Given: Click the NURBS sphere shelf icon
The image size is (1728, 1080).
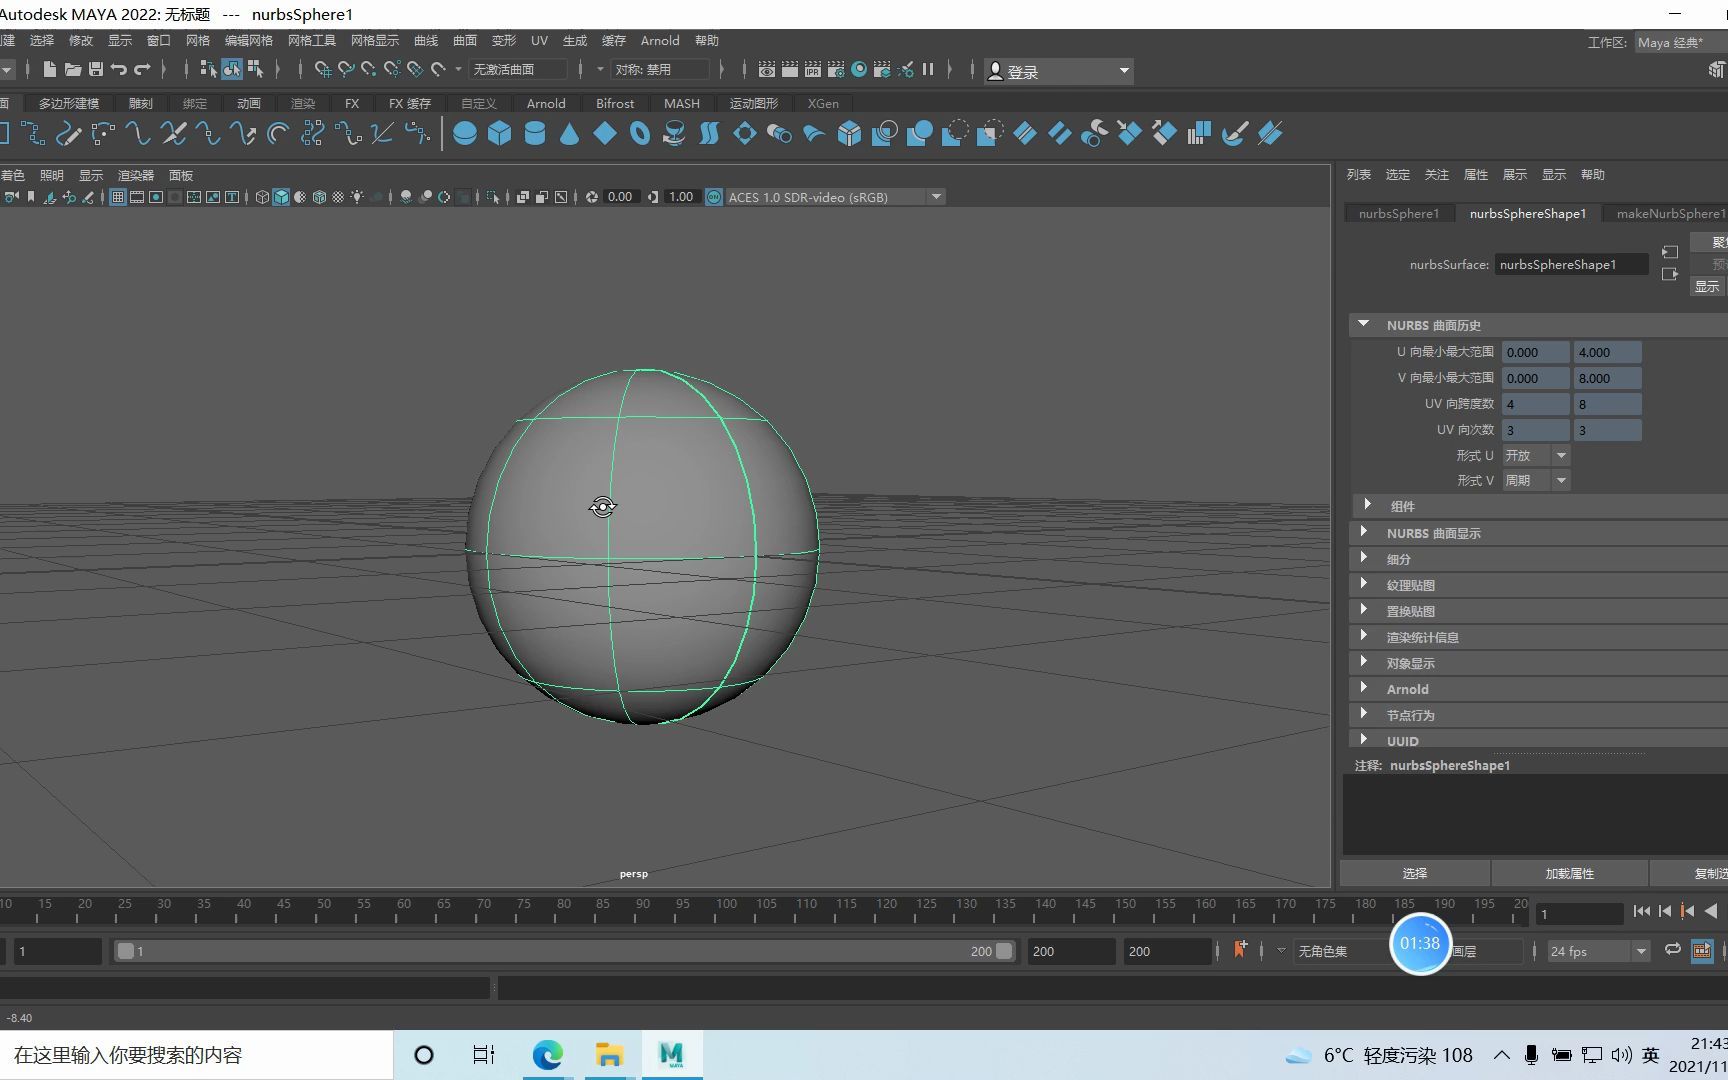Looking at the screenshot, I should click(x=464, y=133).
